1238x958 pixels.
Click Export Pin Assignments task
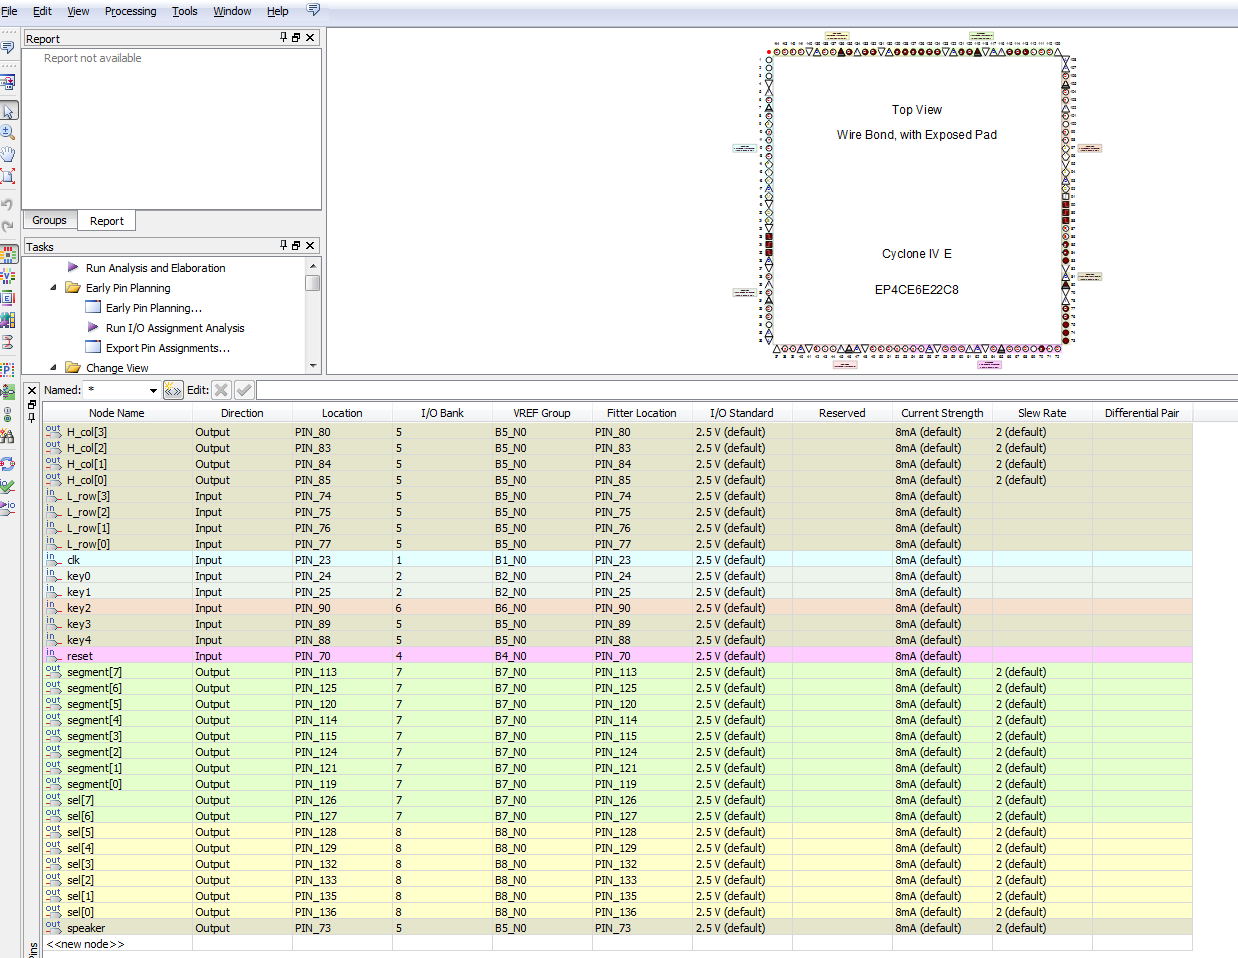(x=167, y=348)
